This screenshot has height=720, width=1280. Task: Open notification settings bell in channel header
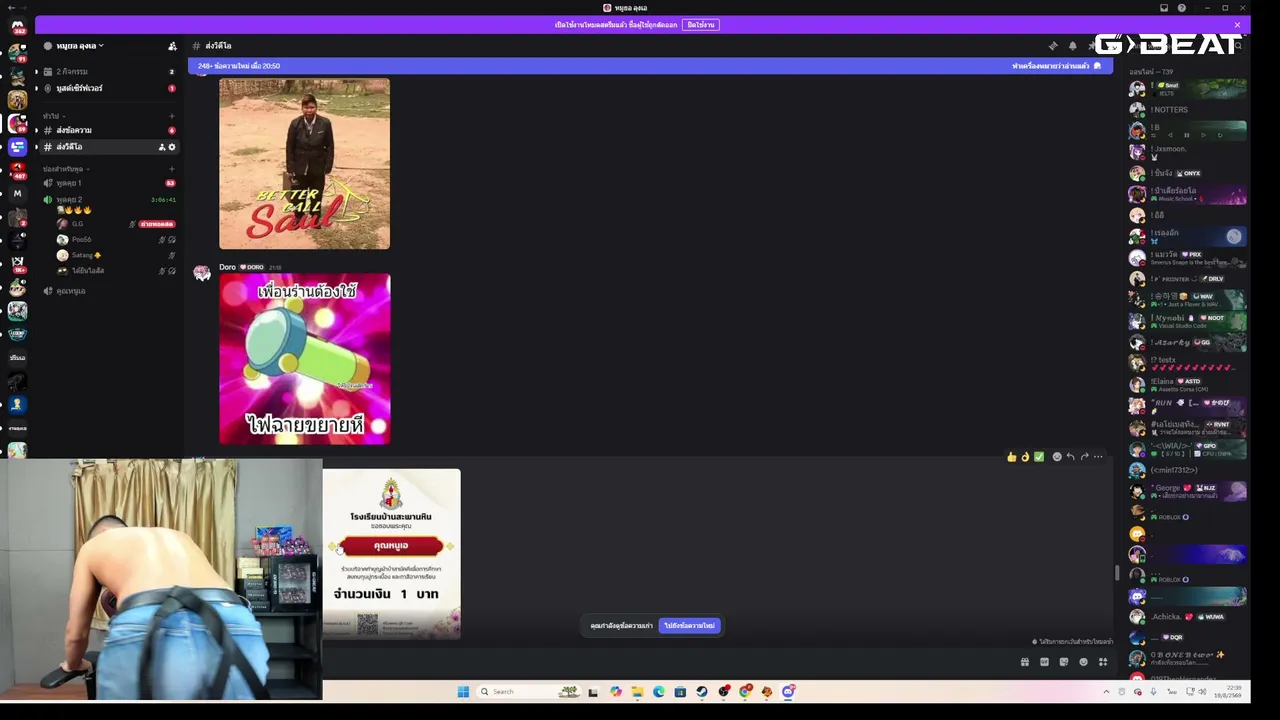tap(1072, 46)
